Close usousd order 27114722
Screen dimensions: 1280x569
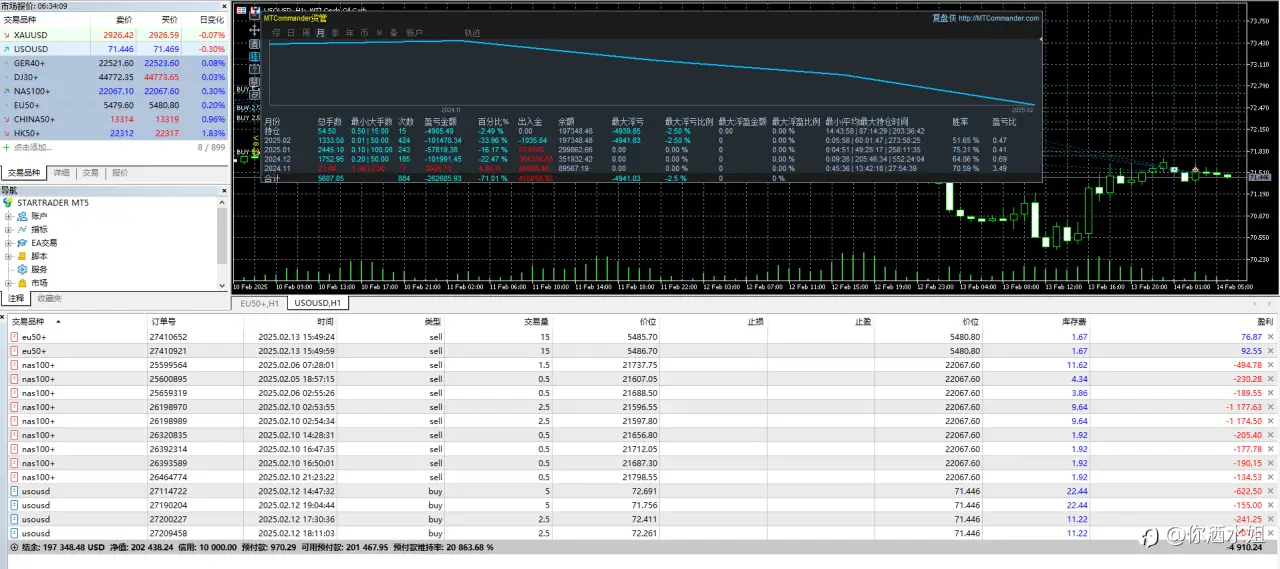coord(1273,491)
